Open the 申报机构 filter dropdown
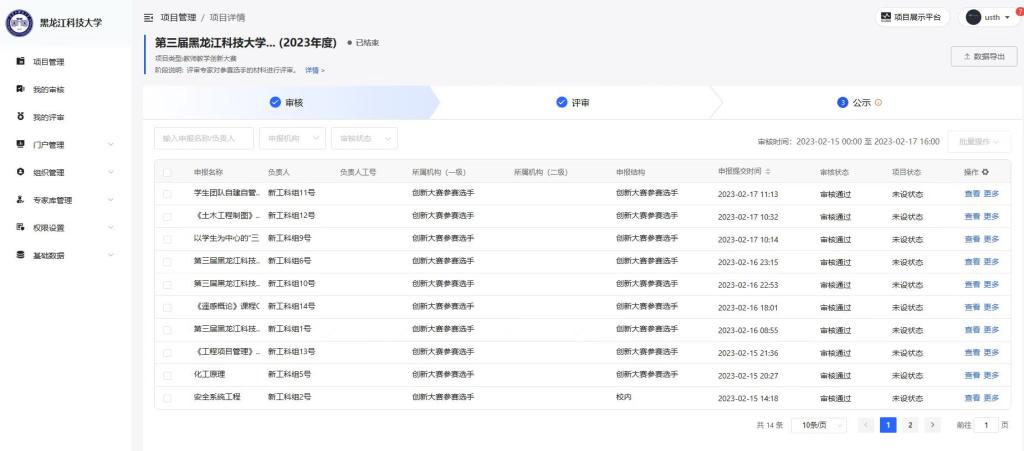 pos(290,139)
